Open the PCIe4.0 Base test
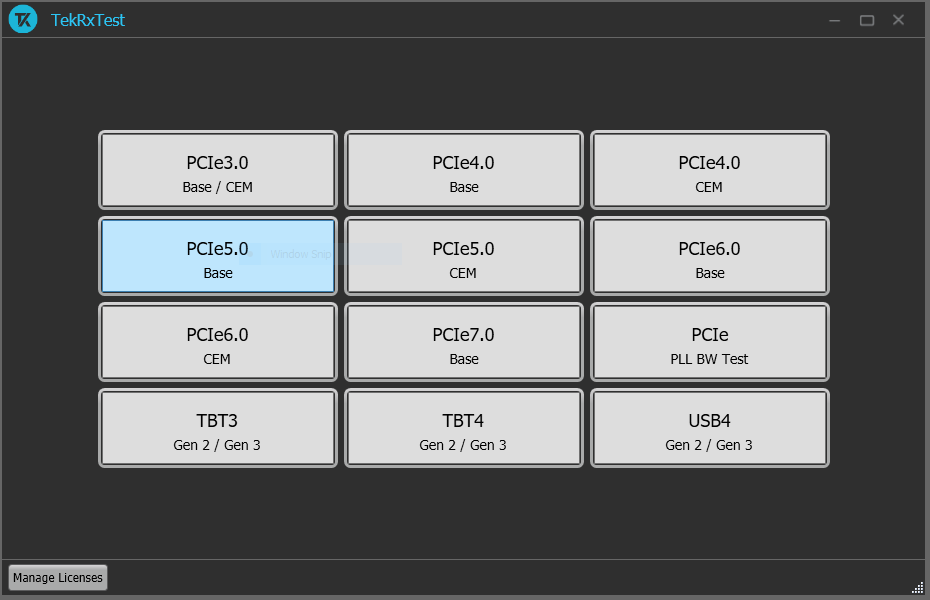930x600 pixels. pyautogui.click(x=463, y=171)
